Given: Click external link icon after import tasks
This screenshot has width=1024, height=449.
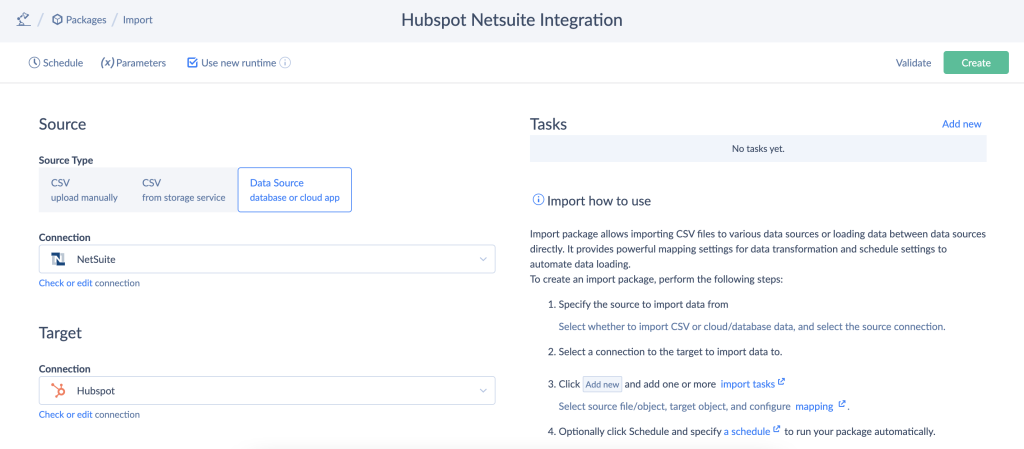Looking at the screenshot, I should tap(782, 382).
